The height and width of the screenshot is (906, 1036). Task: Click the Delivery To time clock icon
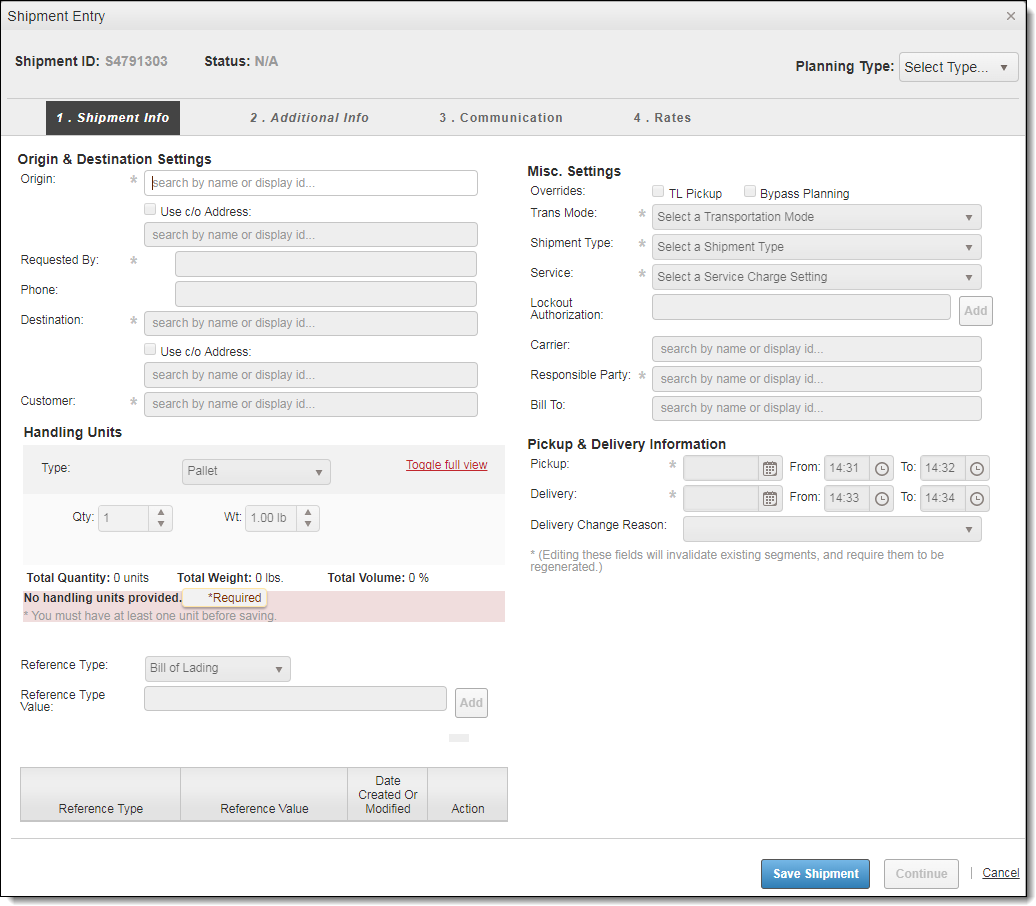click(x=977, y=498)
